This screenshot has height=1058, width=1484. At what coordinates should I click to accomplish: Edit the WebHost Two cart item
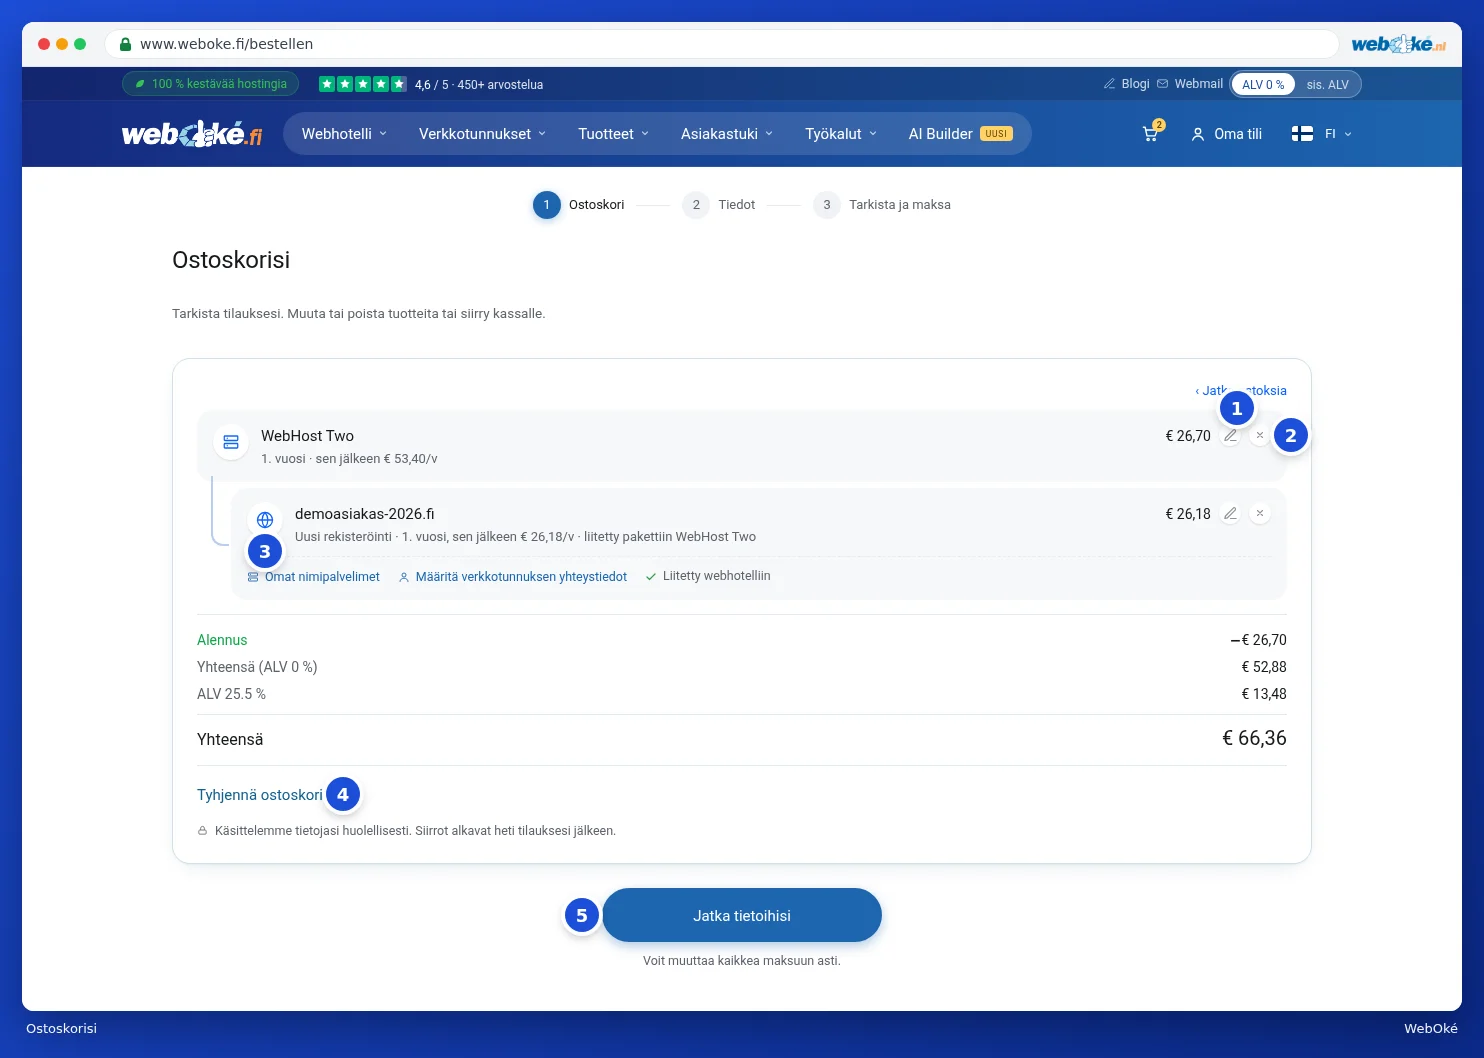tap(1230, 436)
